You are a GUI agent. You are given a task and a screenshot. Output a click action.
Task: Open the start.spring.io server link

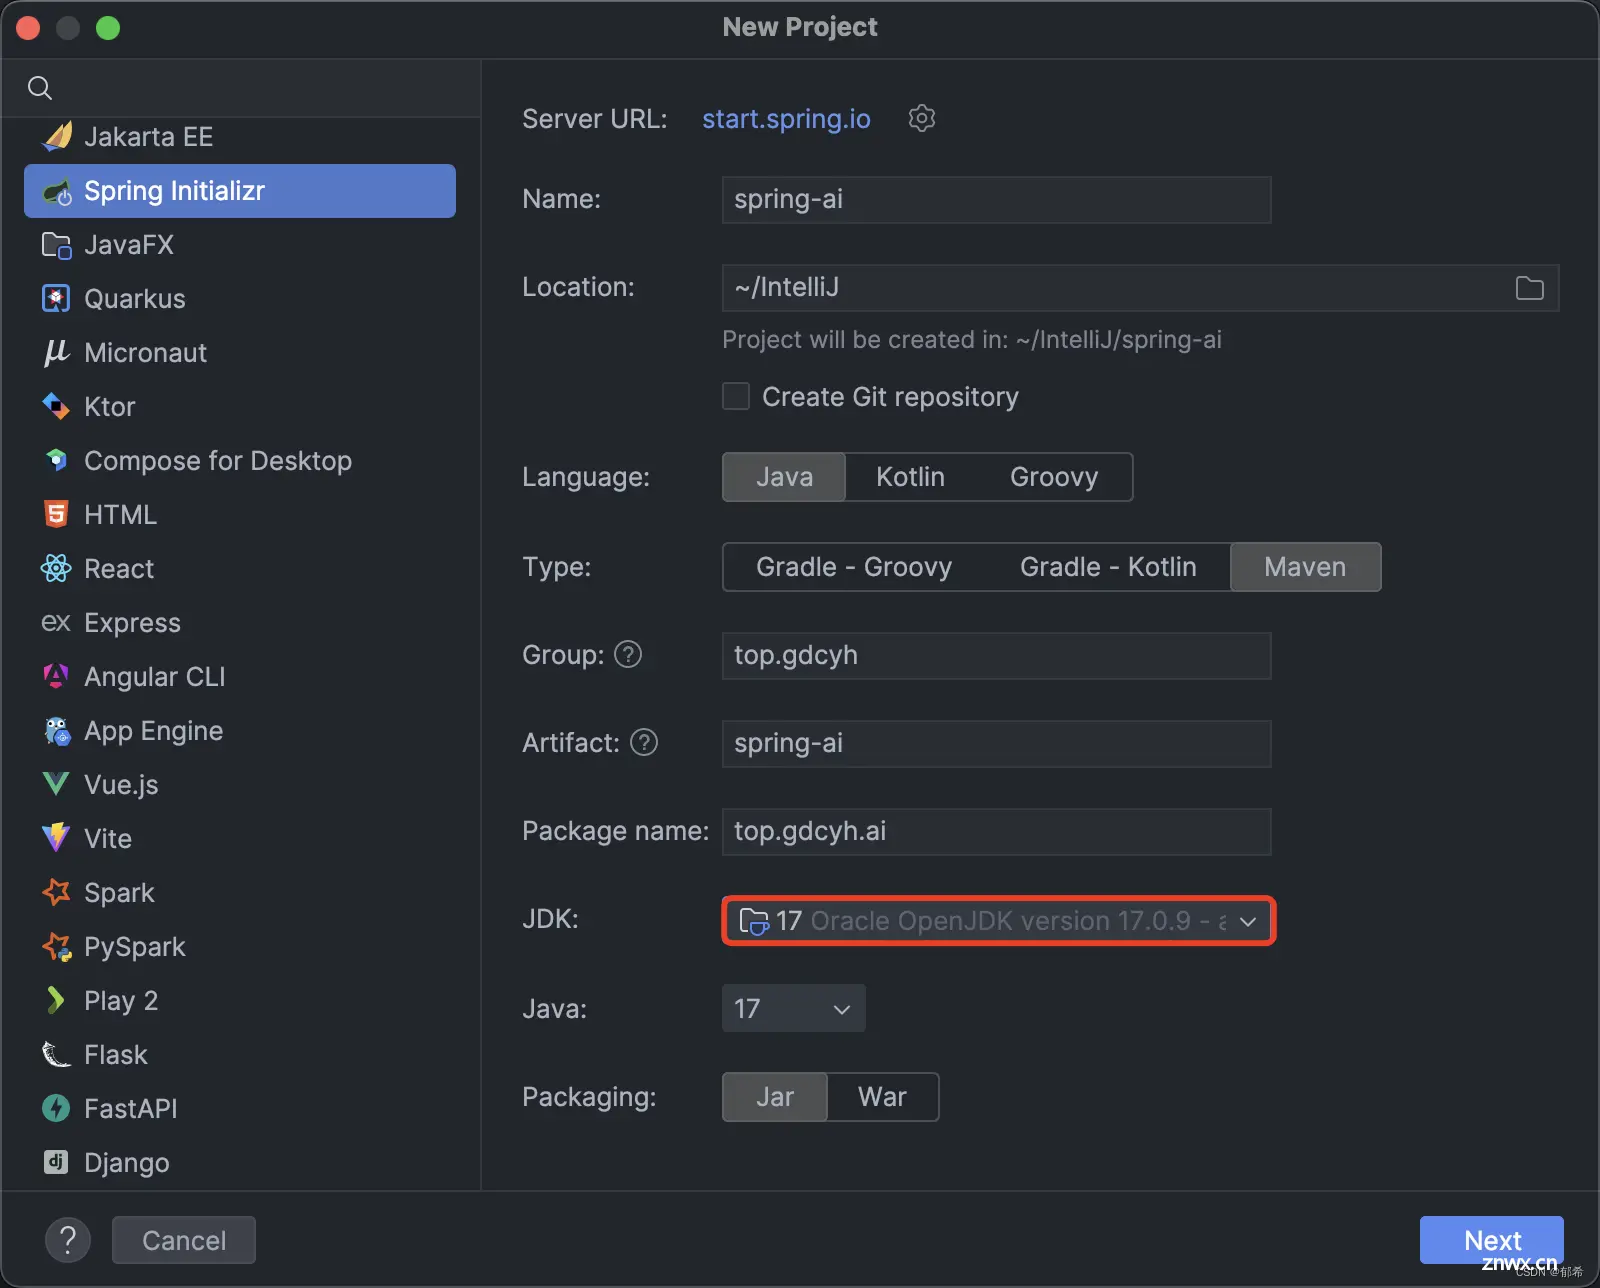pos(786,119)
